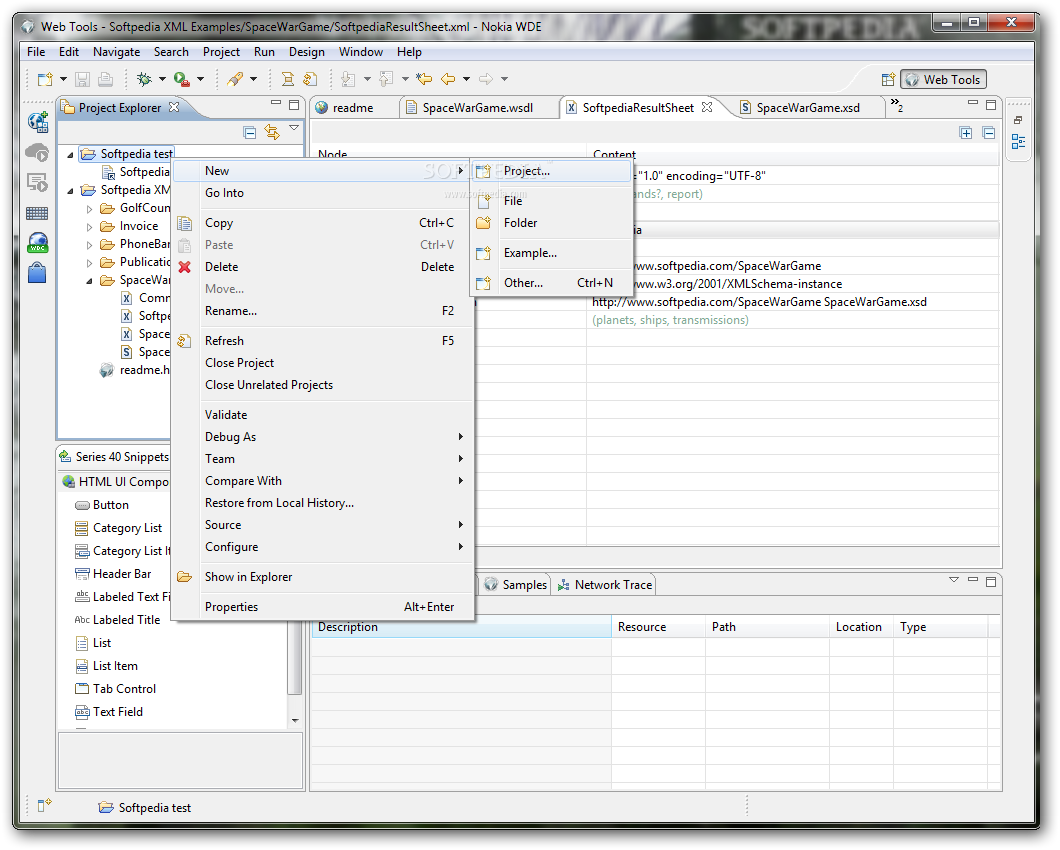Image resolution: width=1060 pixels, height=850 pixels.
Task: Select Example... in New submenu
Action: [x=550, y=253]
